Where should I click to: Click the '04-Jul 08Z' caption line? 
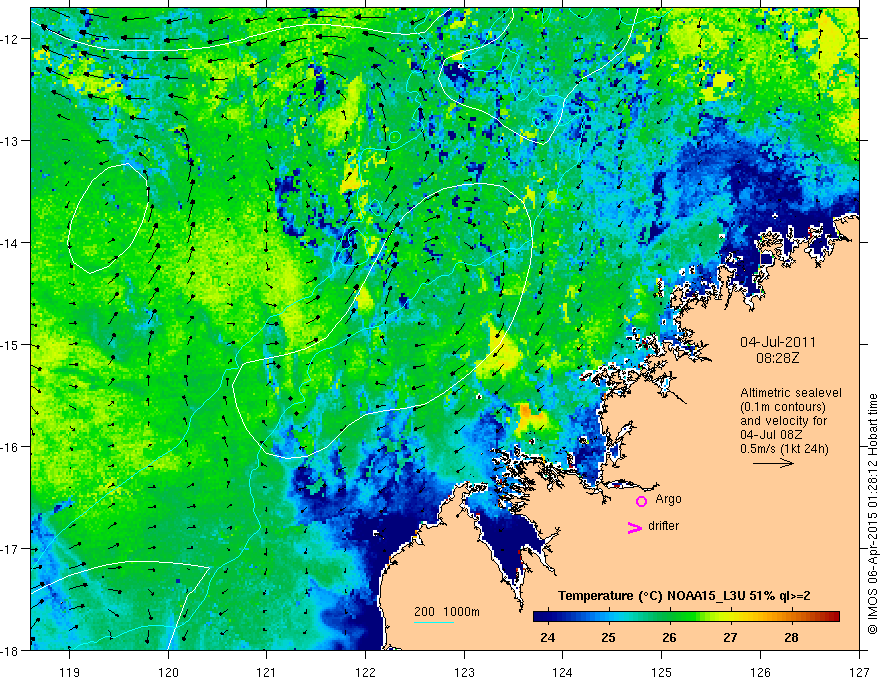(x=771, y=435)
